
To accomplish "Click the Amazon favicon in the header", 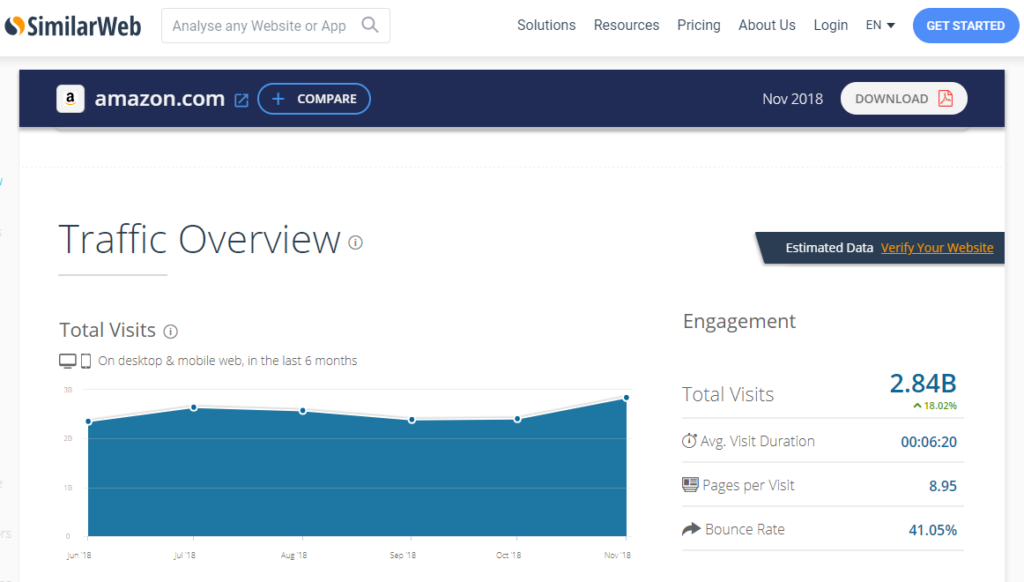I will pos(71,99).
